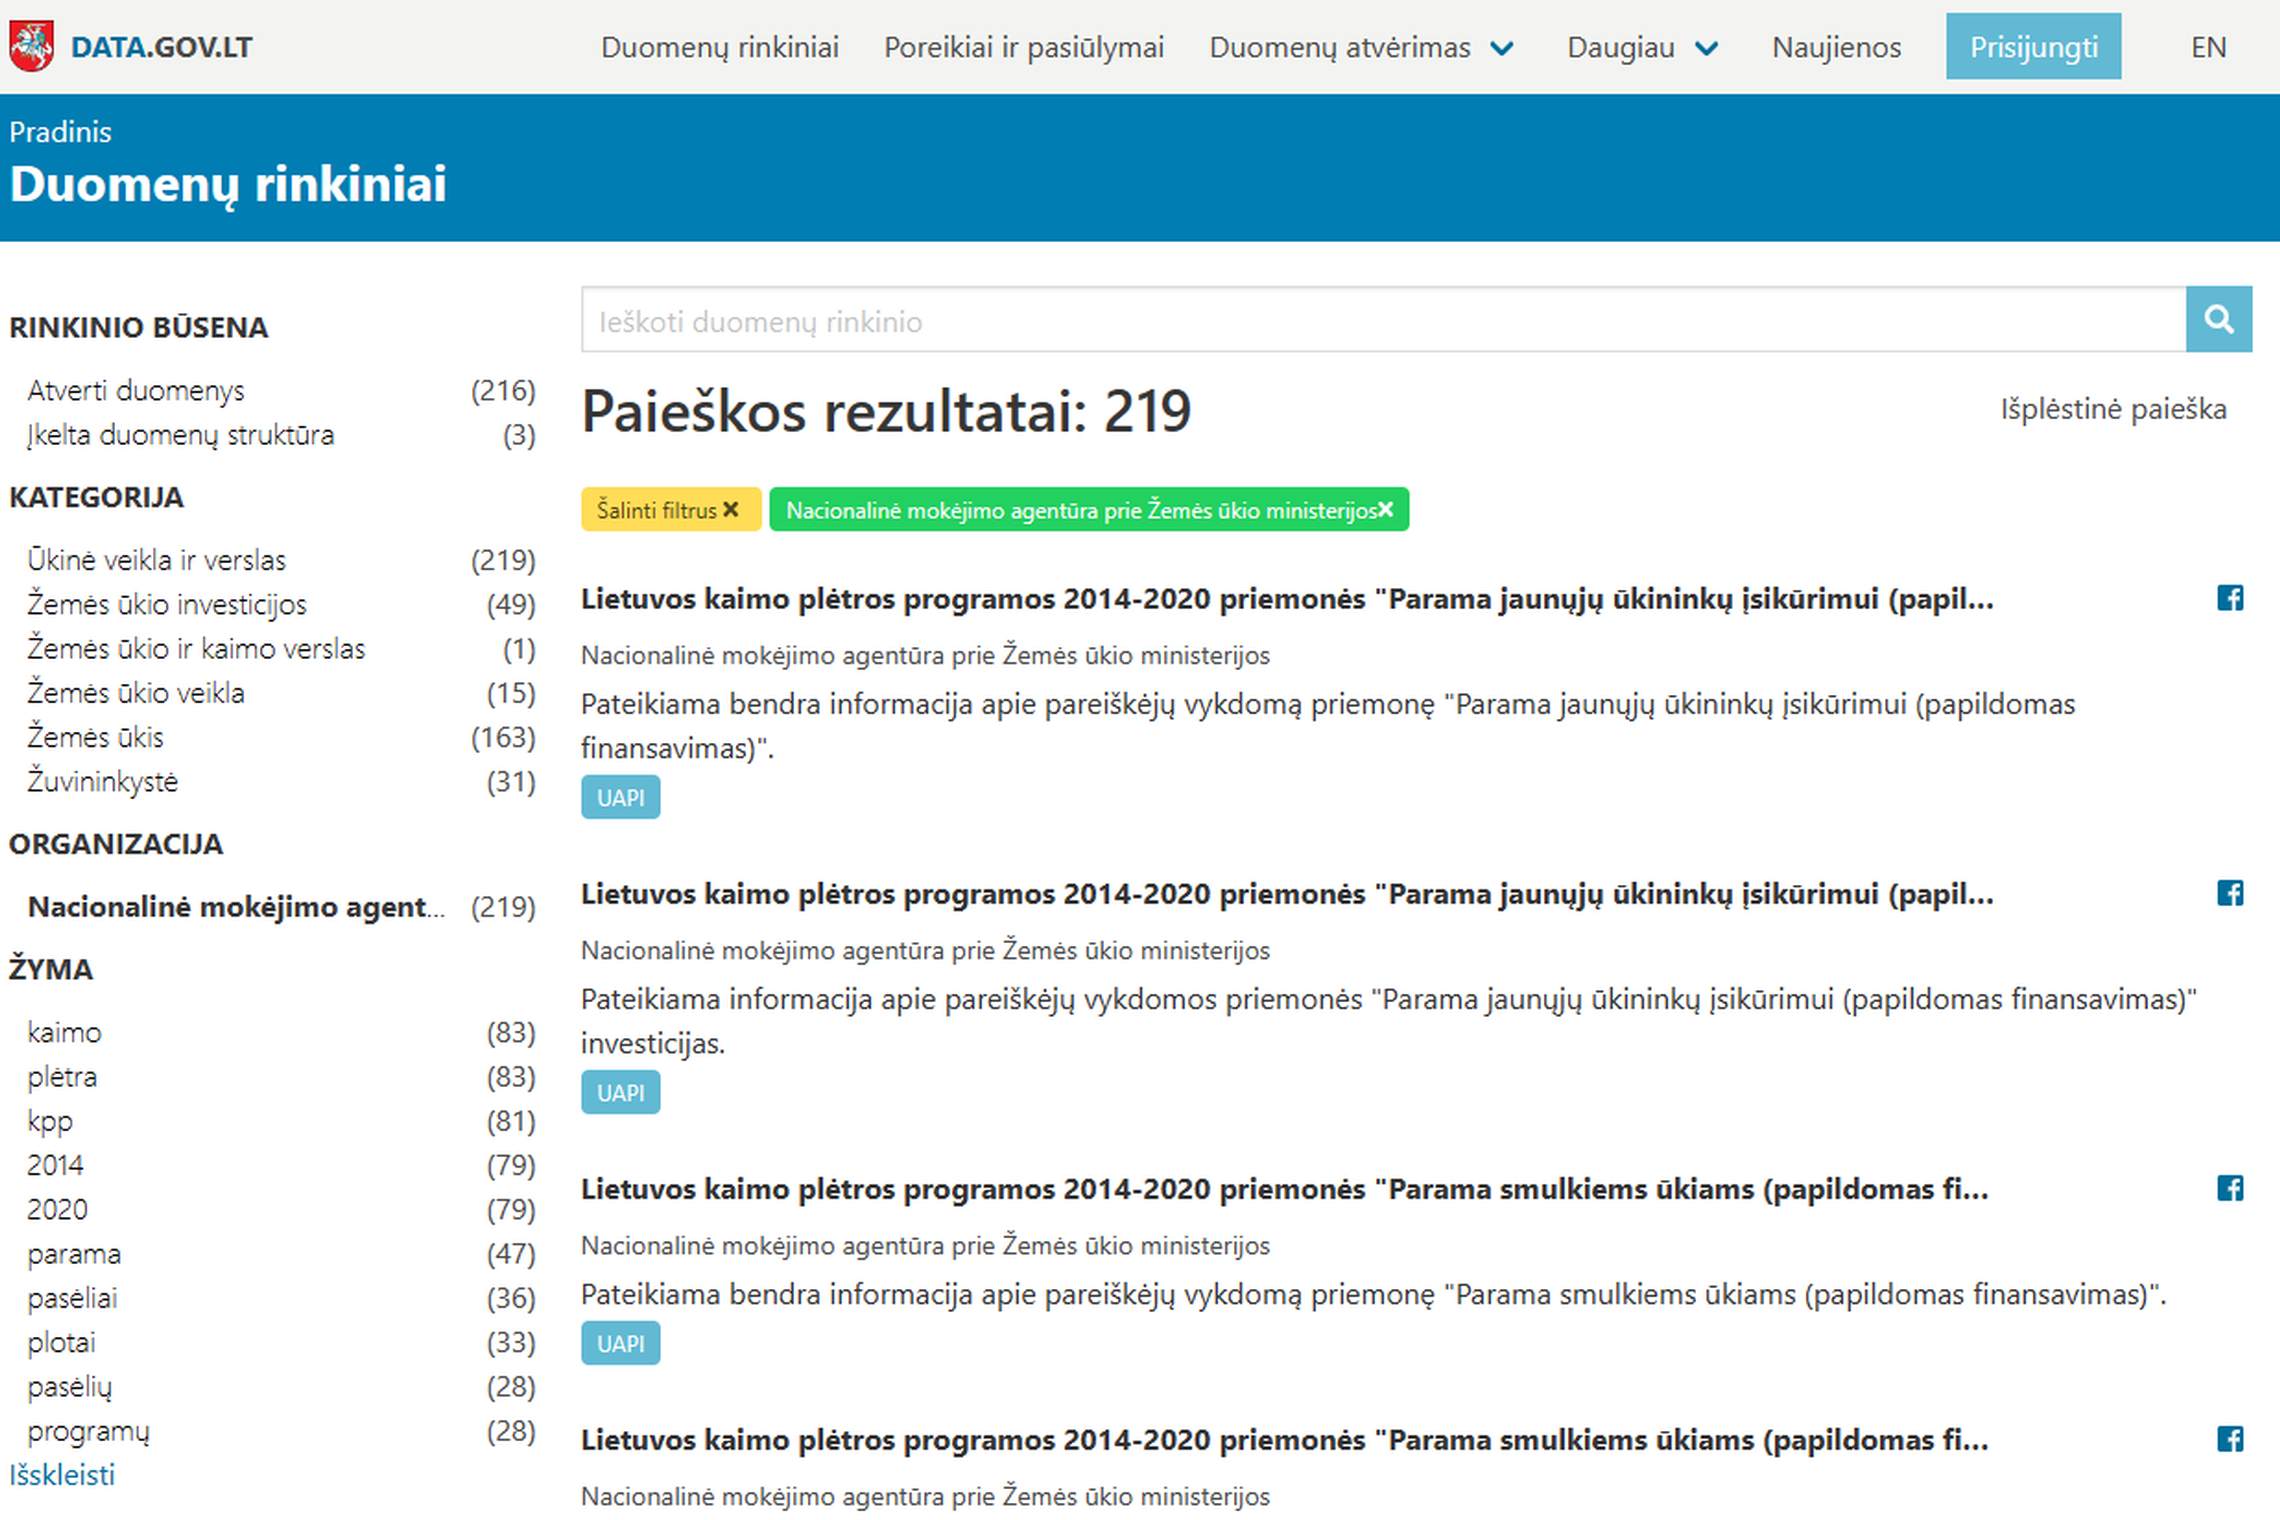2280x1520 pixels.
Task: Open the Daugiau dropdown menu
Action: click(1643, 47)
